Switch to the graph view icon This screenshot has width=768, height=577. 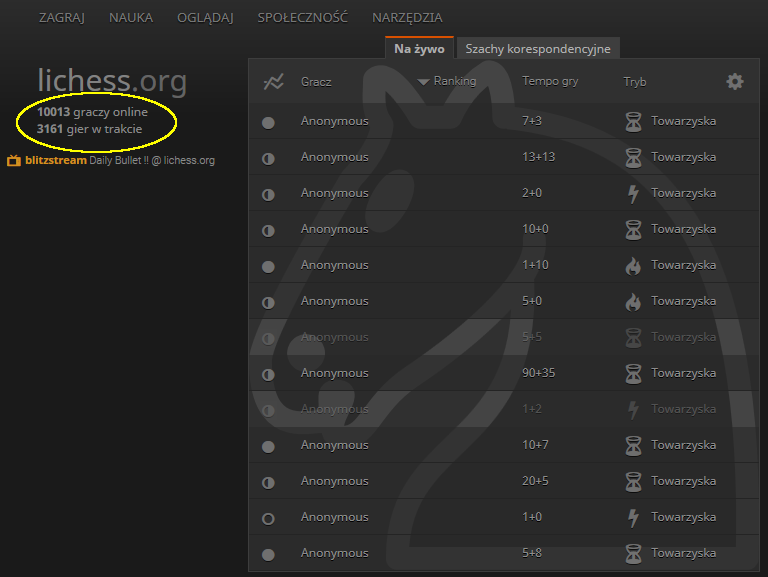tap(273, 82)
